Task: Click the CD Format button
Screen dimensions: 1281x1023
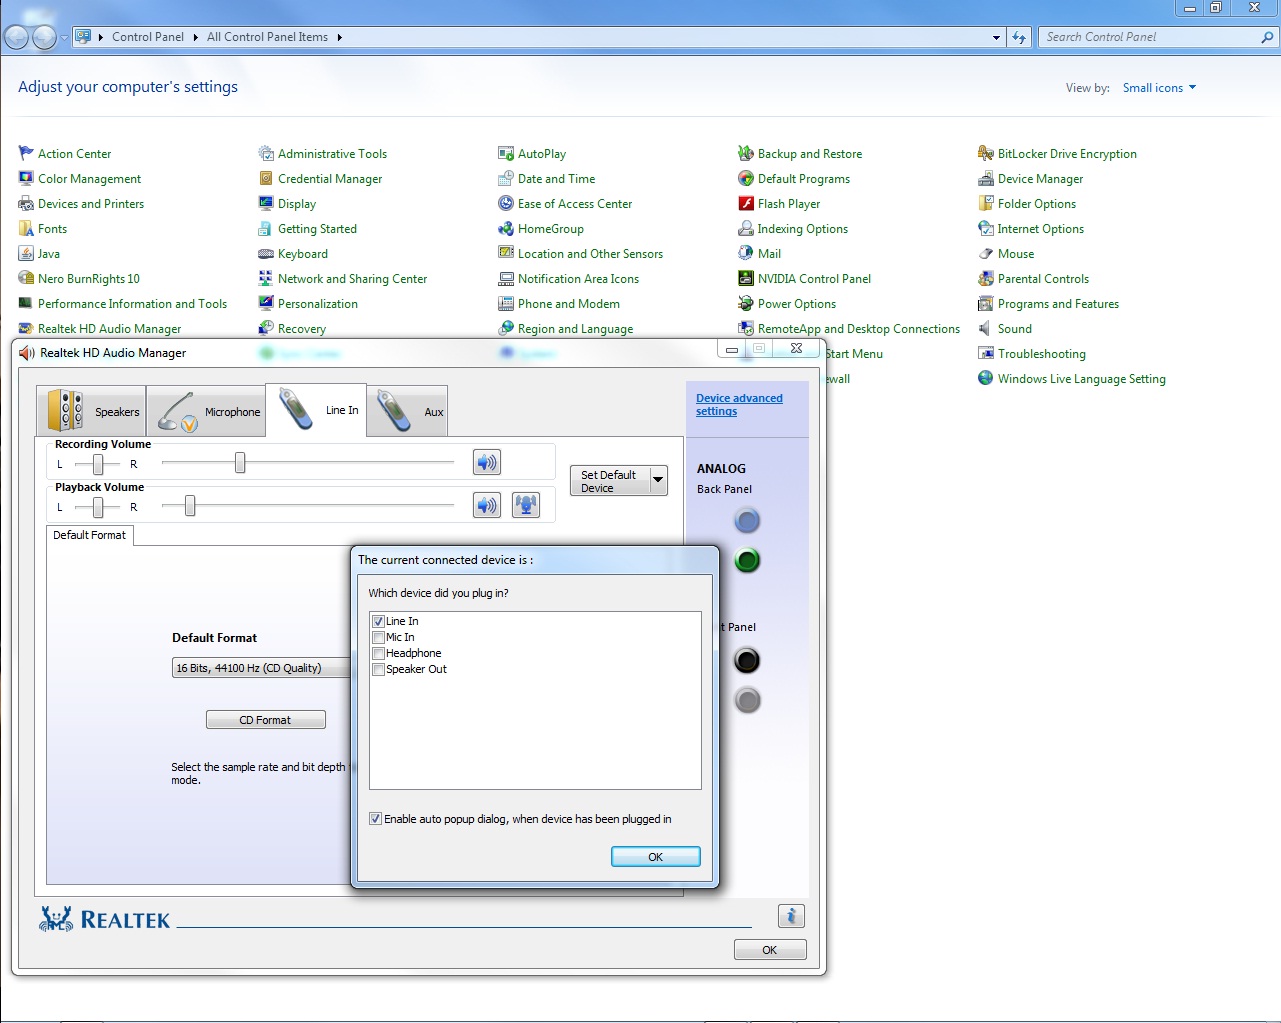Action: (x=266, y=720)
